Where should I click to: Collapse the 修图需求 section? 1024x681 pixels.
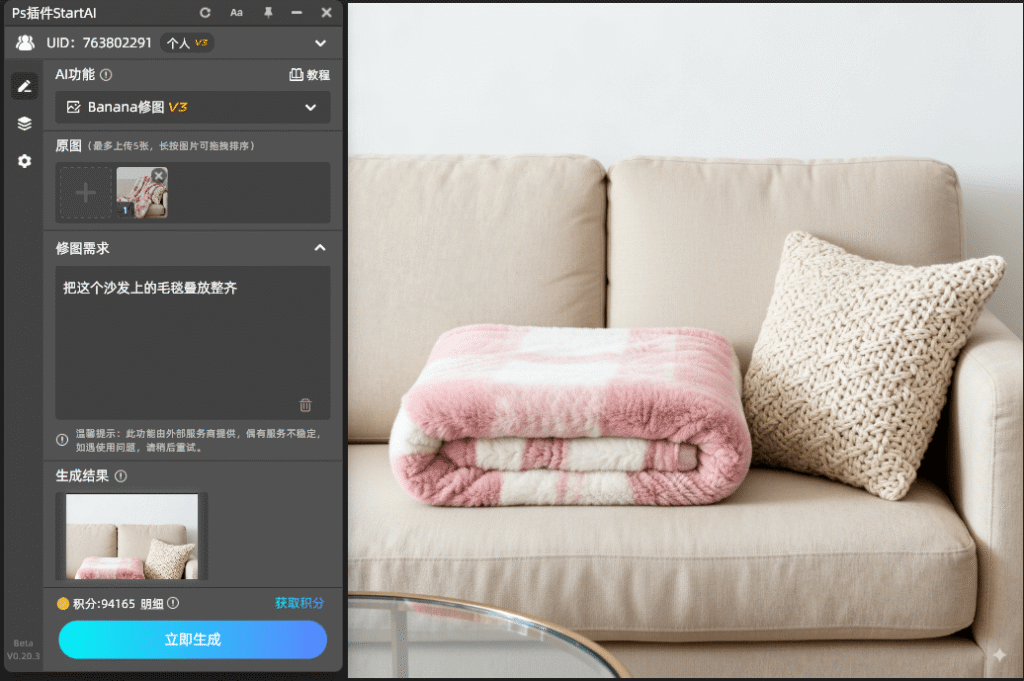point(320,248)
